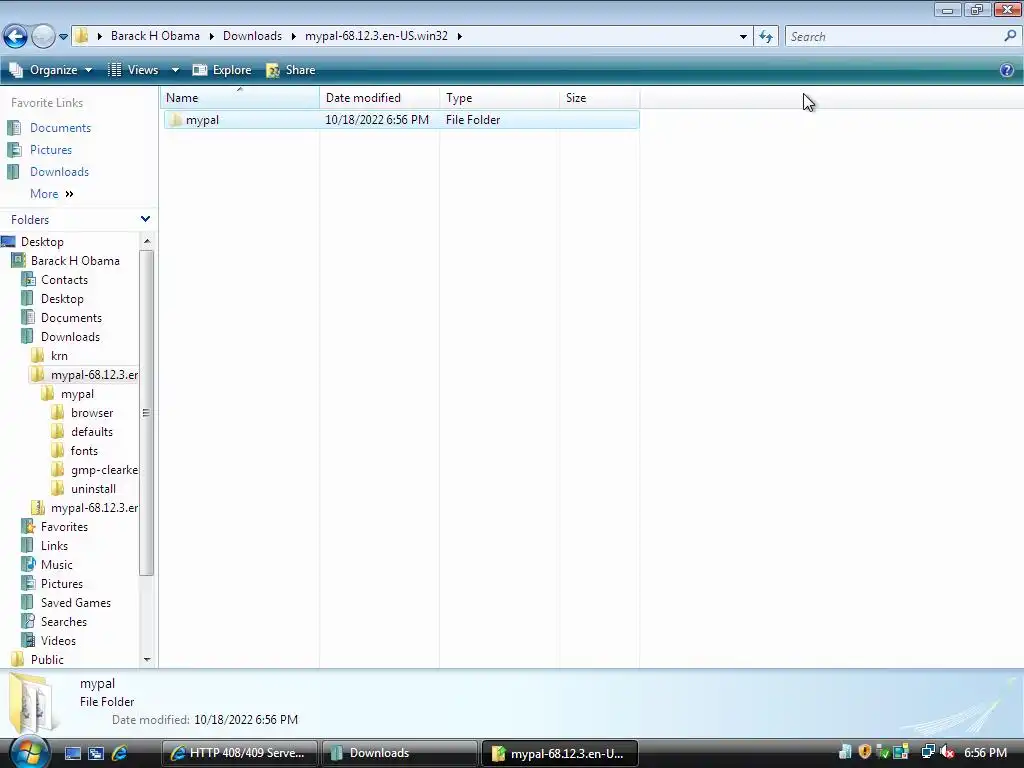Click the muted volume tray icon
This screenshot has width=1024, height=768.
point(948,752)
